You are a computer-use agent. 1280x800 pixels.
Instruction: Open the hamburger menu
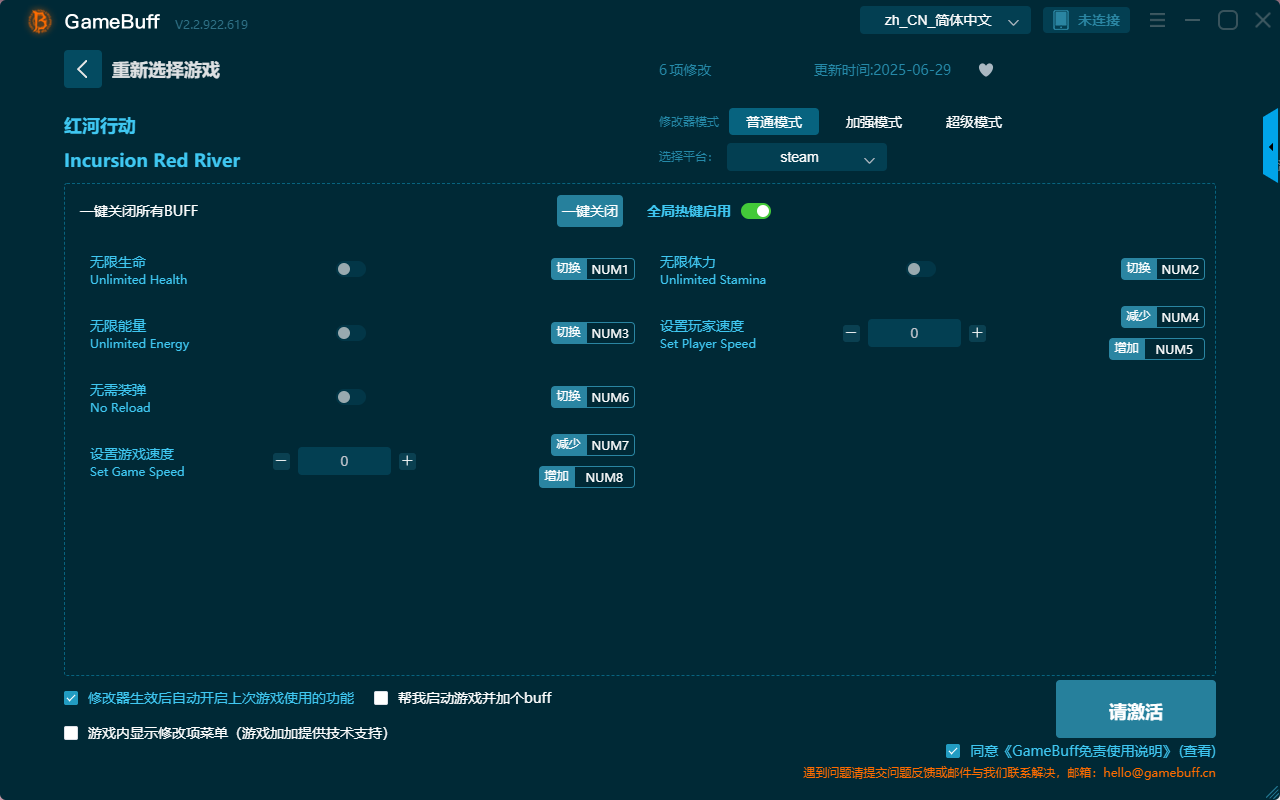(x=1157, y=19)
